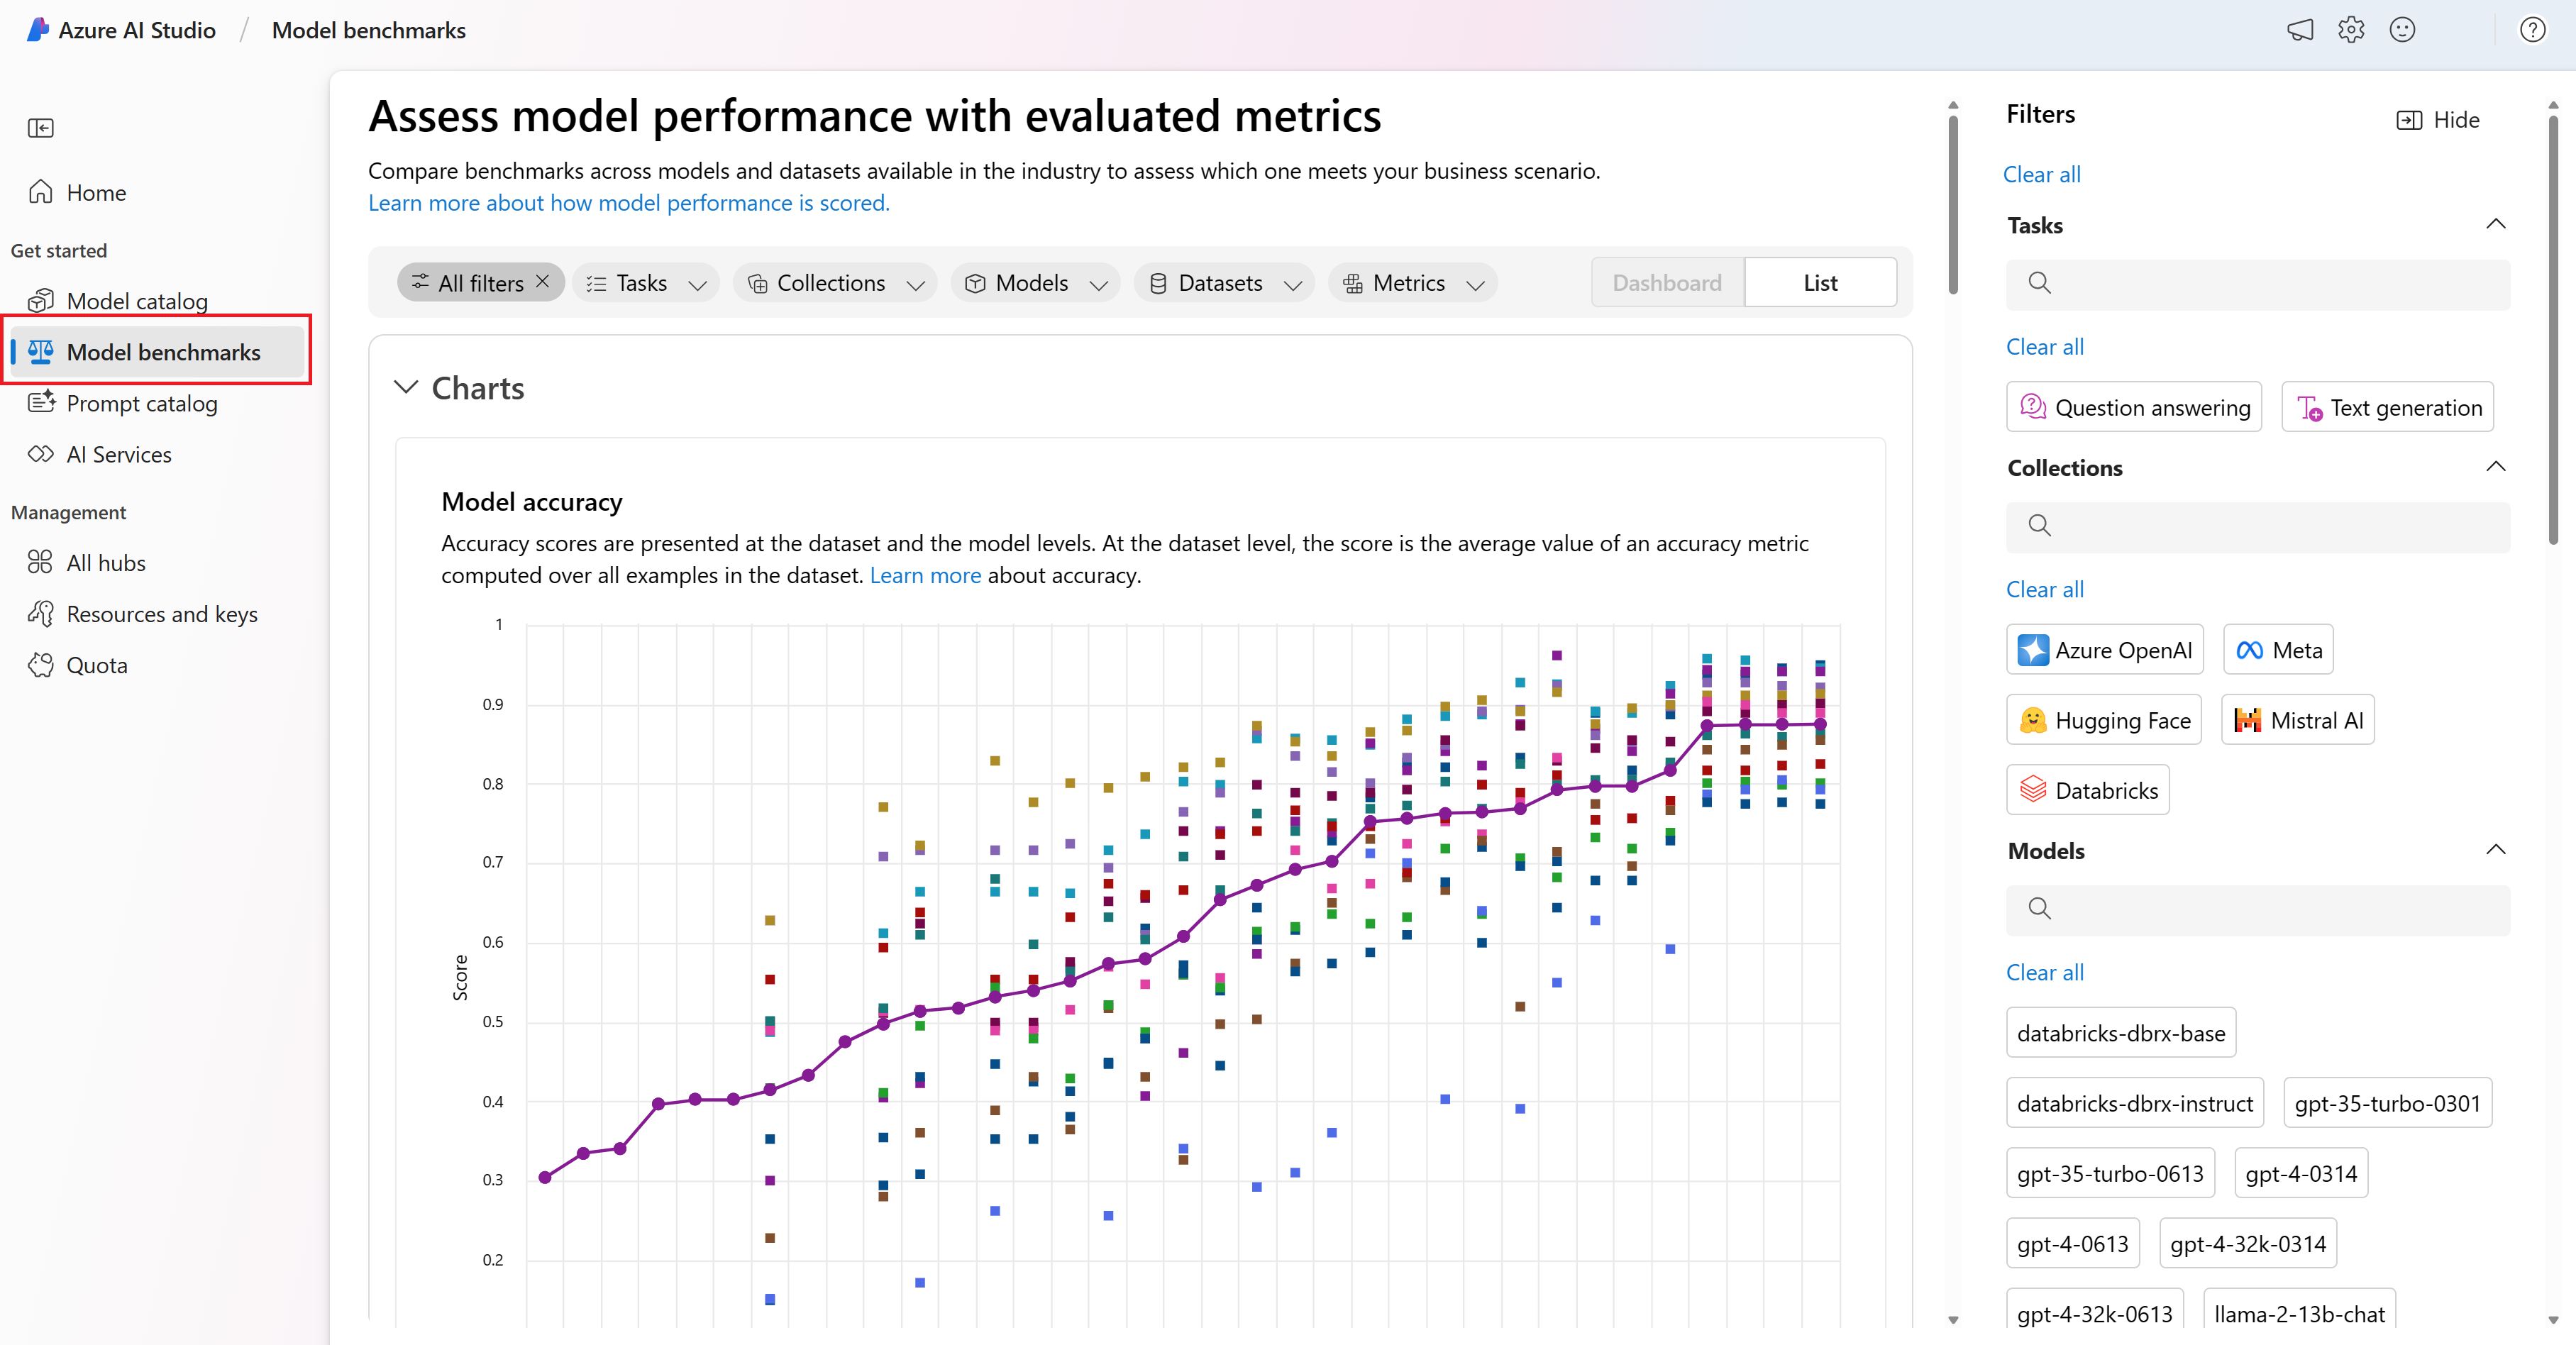Go to Prompt catalog
This screenshot has width=2576, height=1345.
pos(141,403)
